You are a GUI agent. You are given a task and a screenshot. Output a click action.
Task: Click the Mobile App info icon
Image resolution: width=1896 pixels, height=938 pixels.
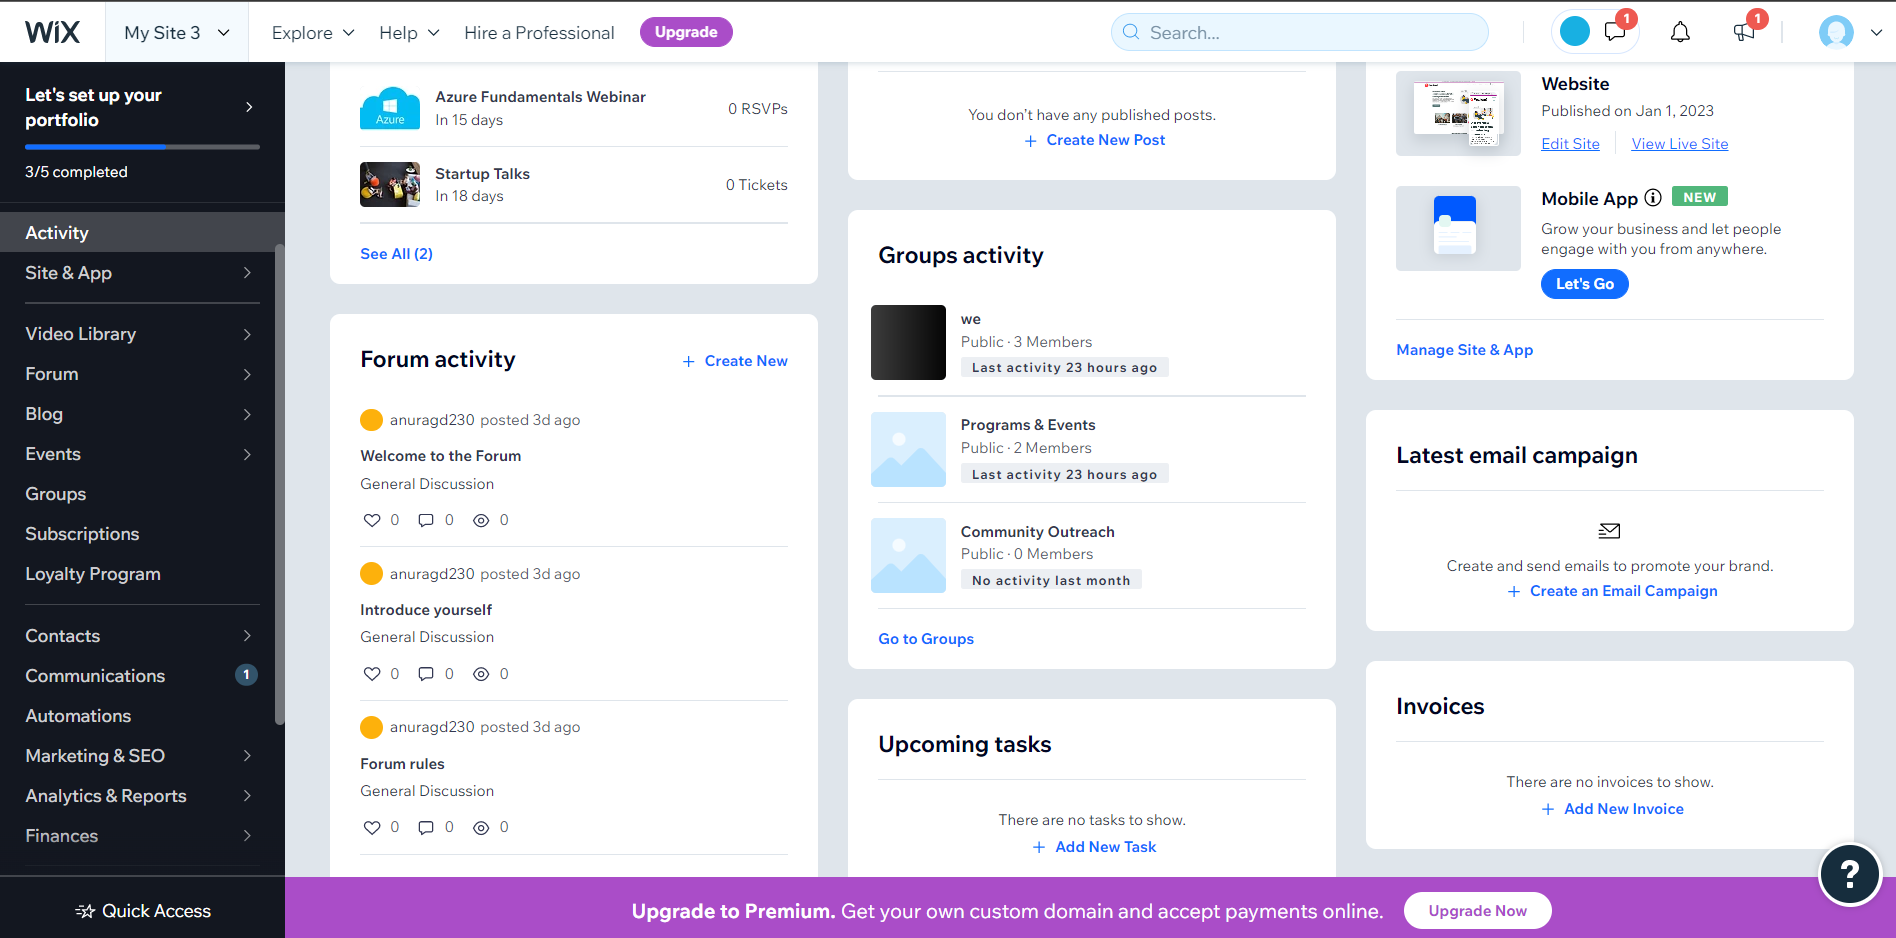[x=1653, y=198]
